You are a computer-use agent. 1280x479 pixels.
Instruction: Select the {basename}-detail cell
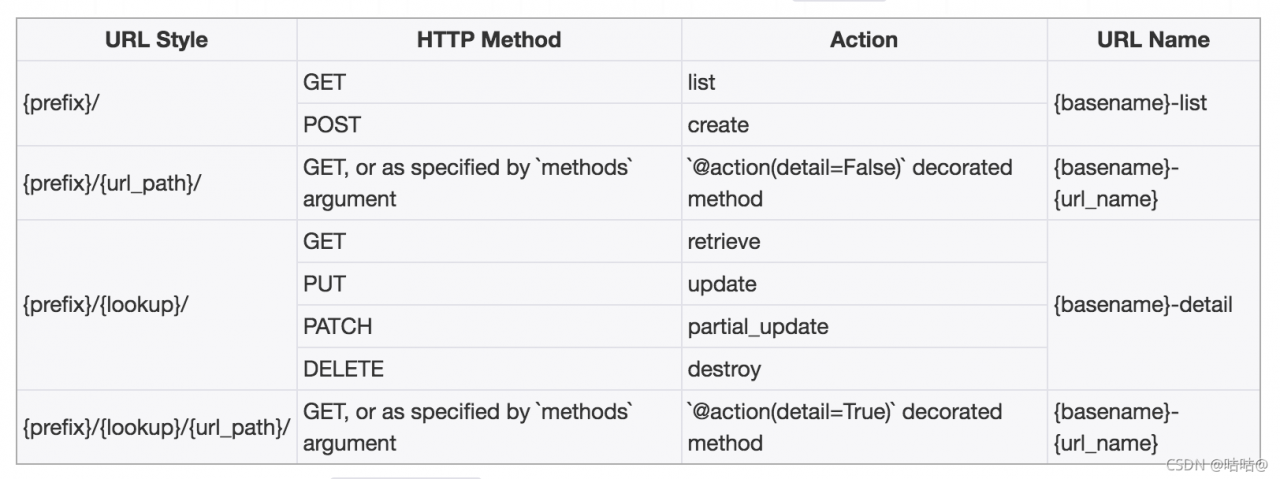(x=1153, y=305)
